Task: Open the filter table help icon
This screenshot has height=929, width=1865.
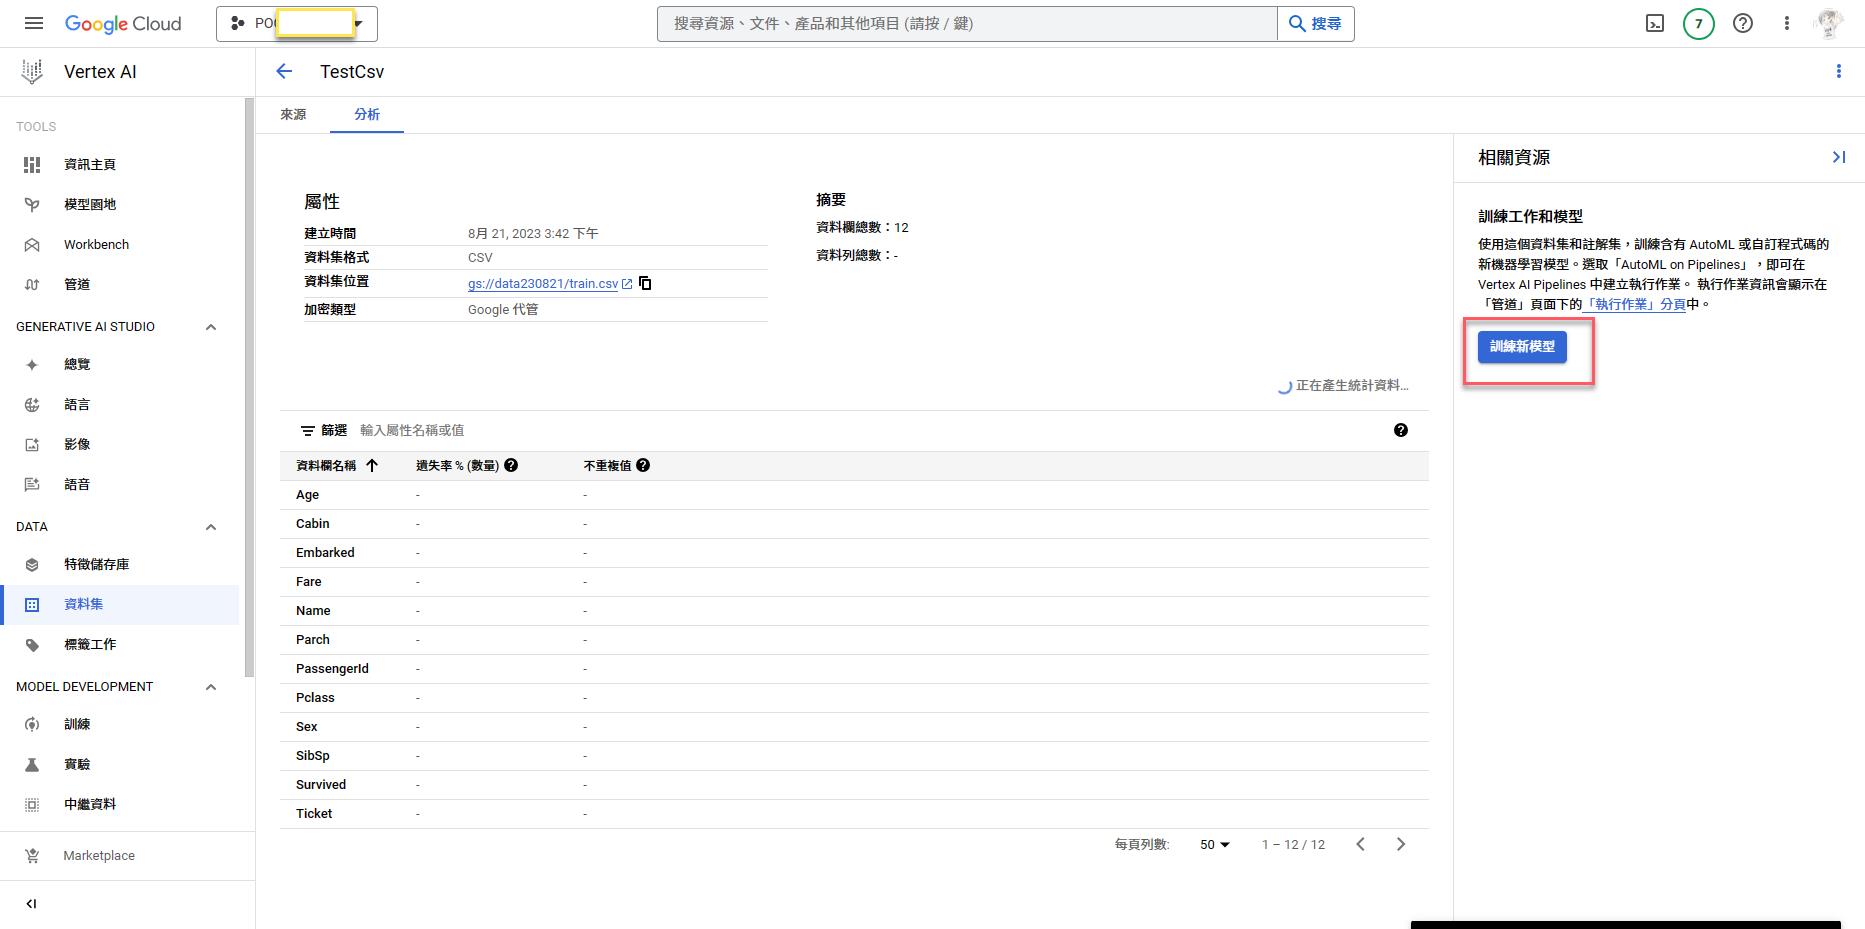Action: point(1400,430)
